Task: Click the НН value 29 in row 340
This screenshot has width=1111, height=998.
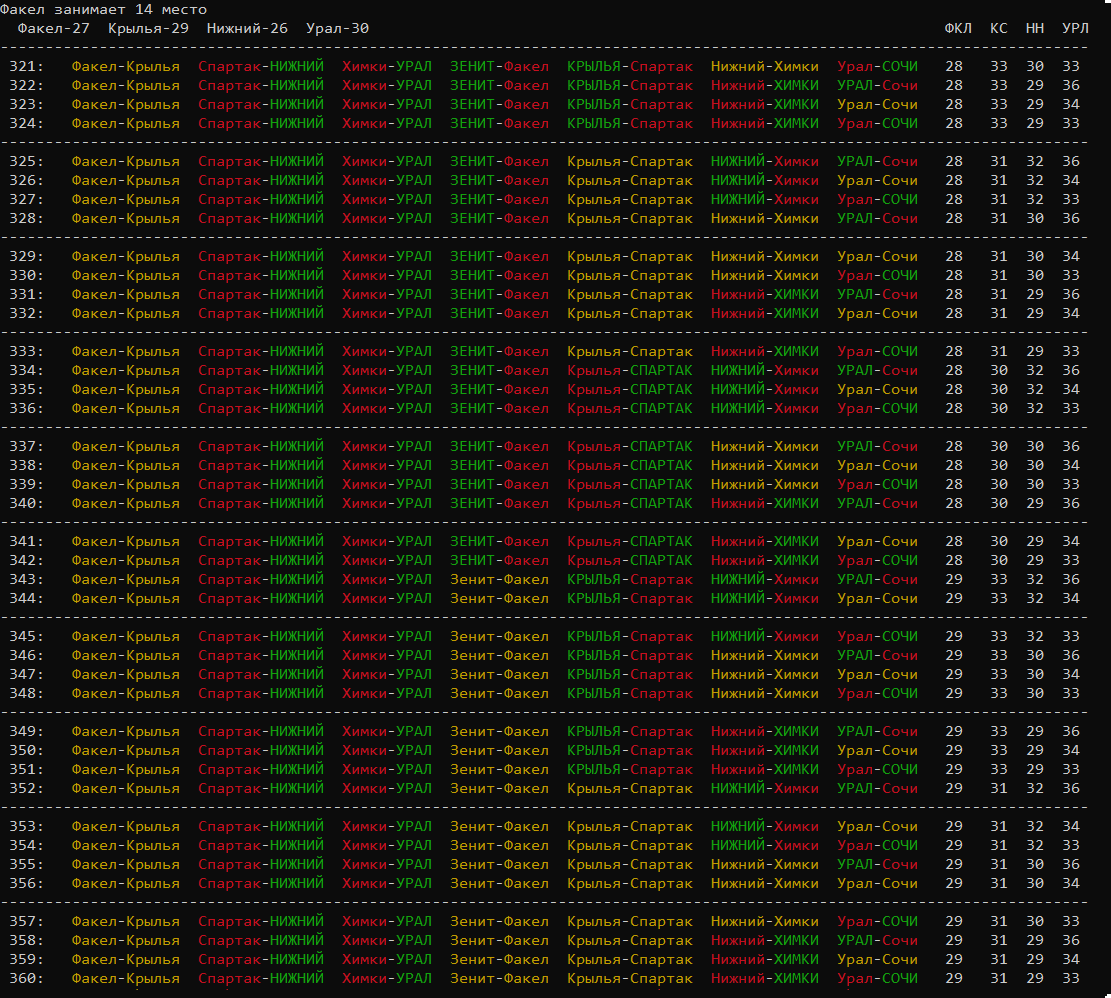Action: (1034, 504)
